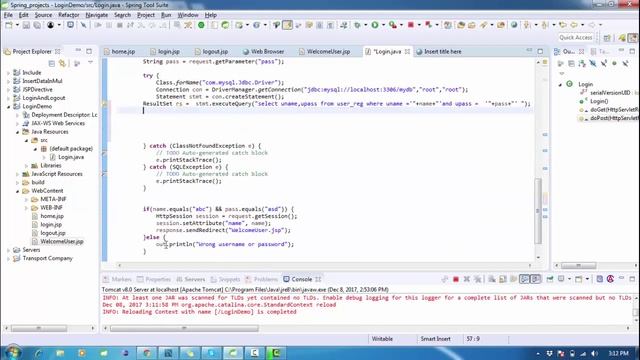The width and height of the screenshot is (640, 360).
Task: Expand the JSPDirective project node
Action: (x=9, y=90)
